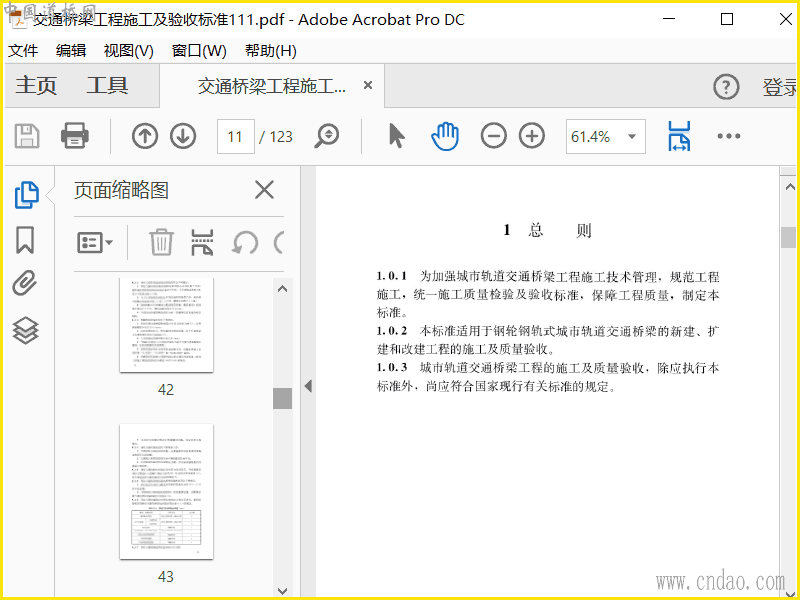Click the document scroll up arrow
Image resolution: width=800 pixels, height=600 pixels.
790,187
